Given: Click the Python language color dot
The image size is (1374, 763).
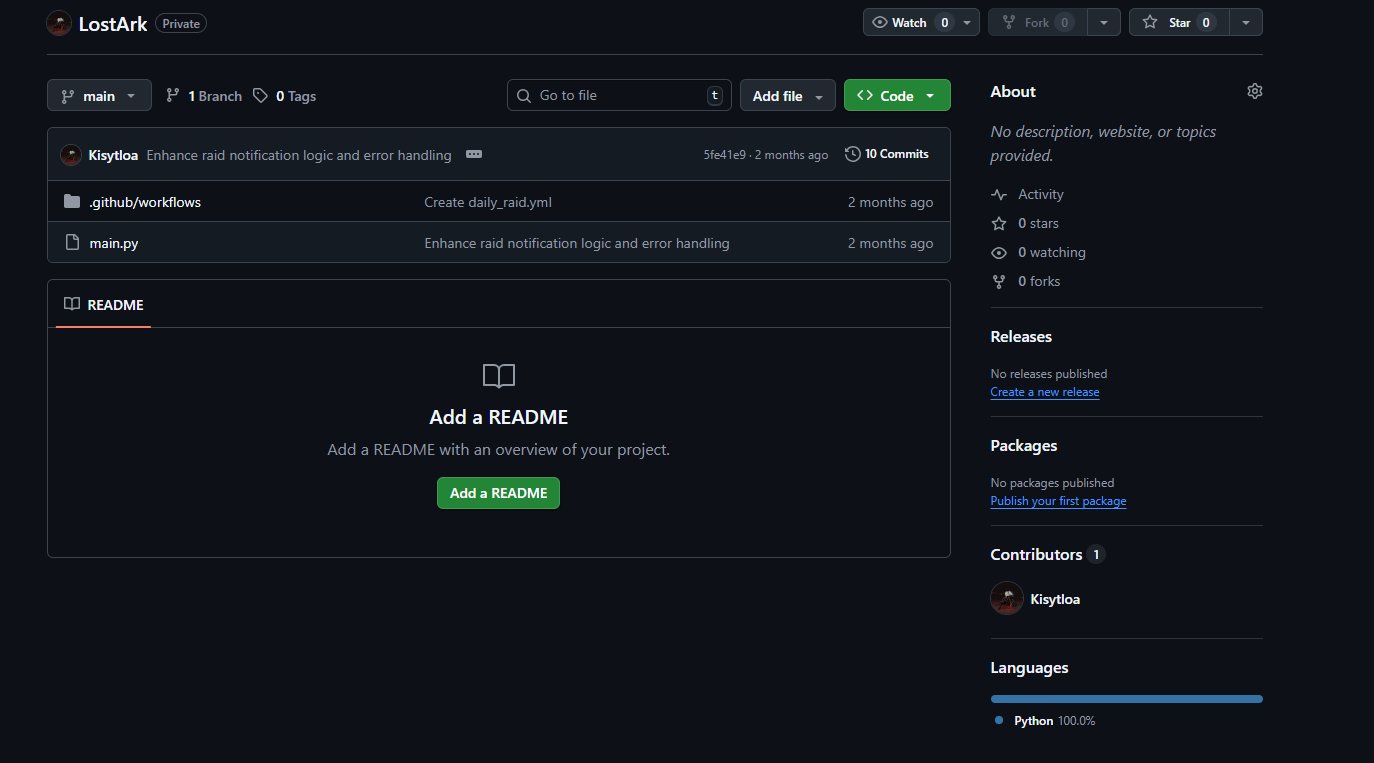Looking at the screenshot, I should [x=999, y=721].
